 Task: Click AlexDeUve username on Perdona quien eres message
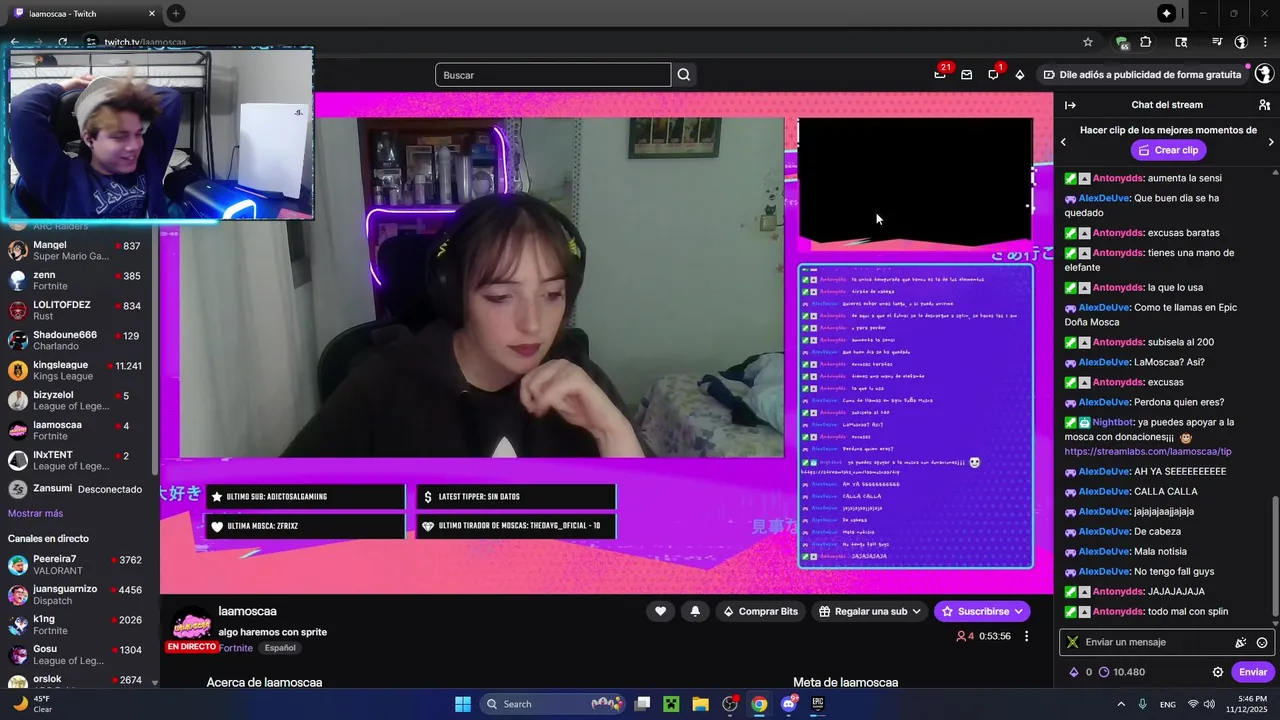1104,402
